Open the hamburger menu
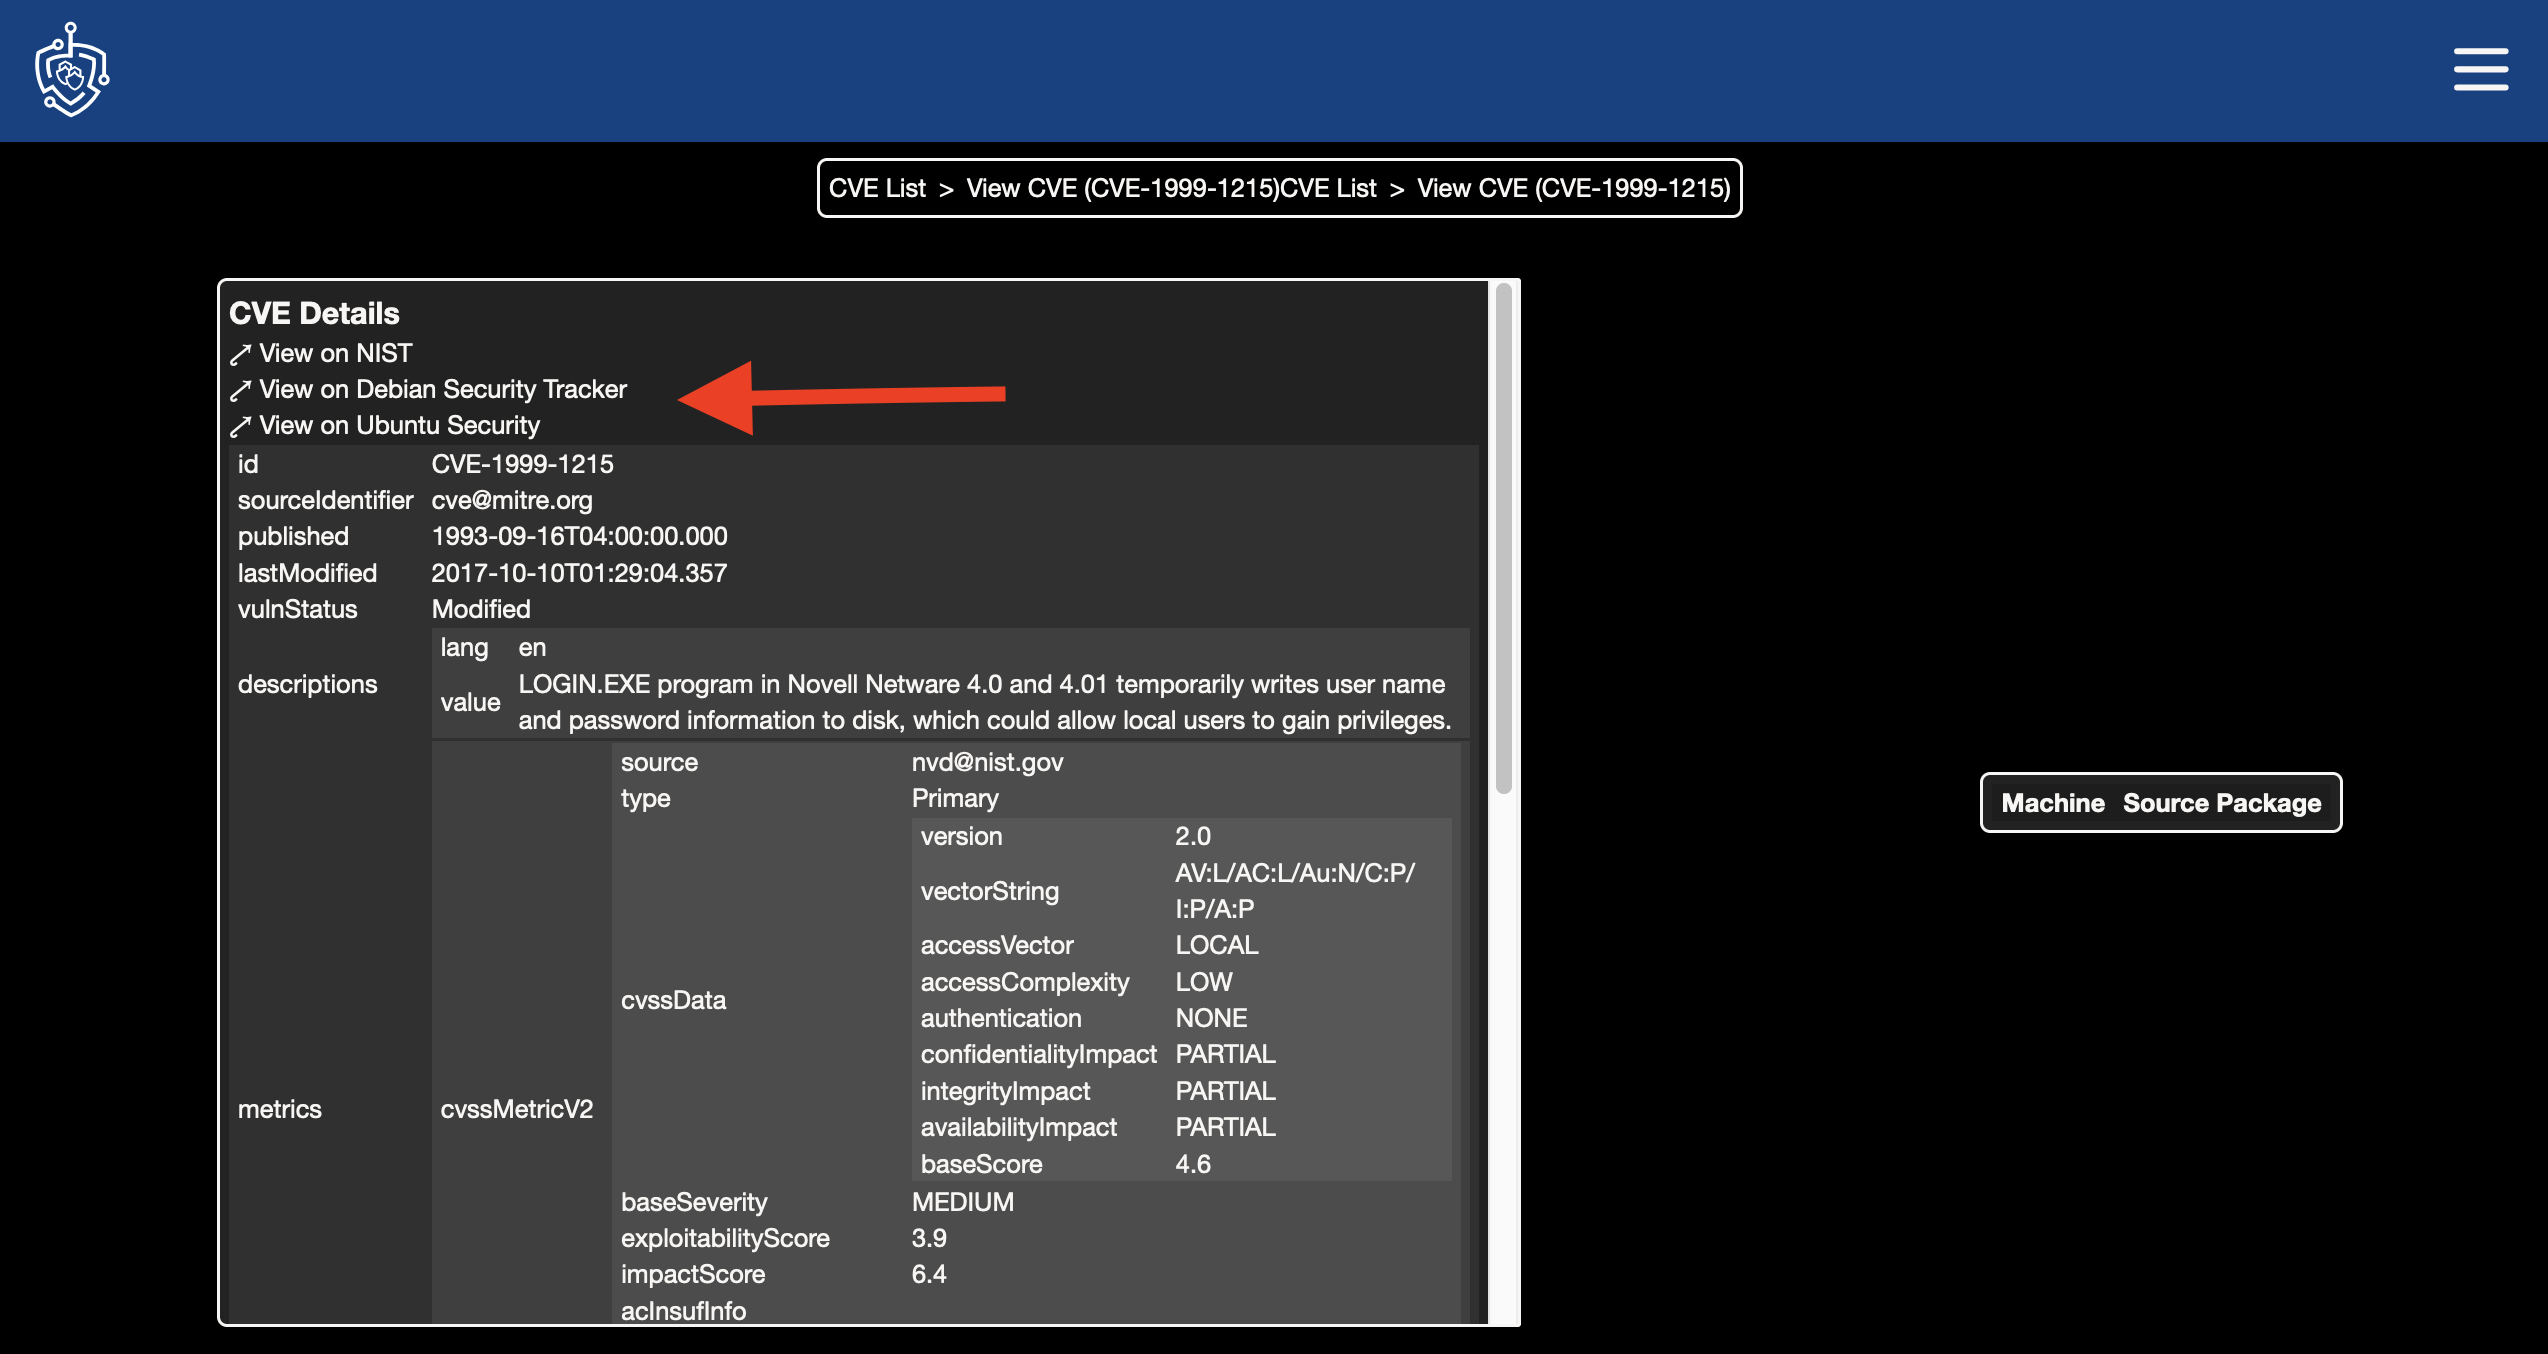Screen dimensions: 2548x1354 [2480, 69]
